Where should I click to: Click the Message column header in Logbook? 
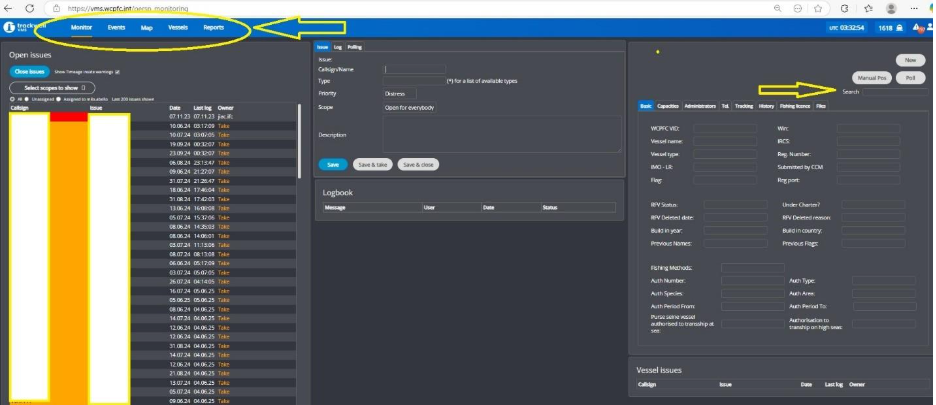tap(335, 208)
